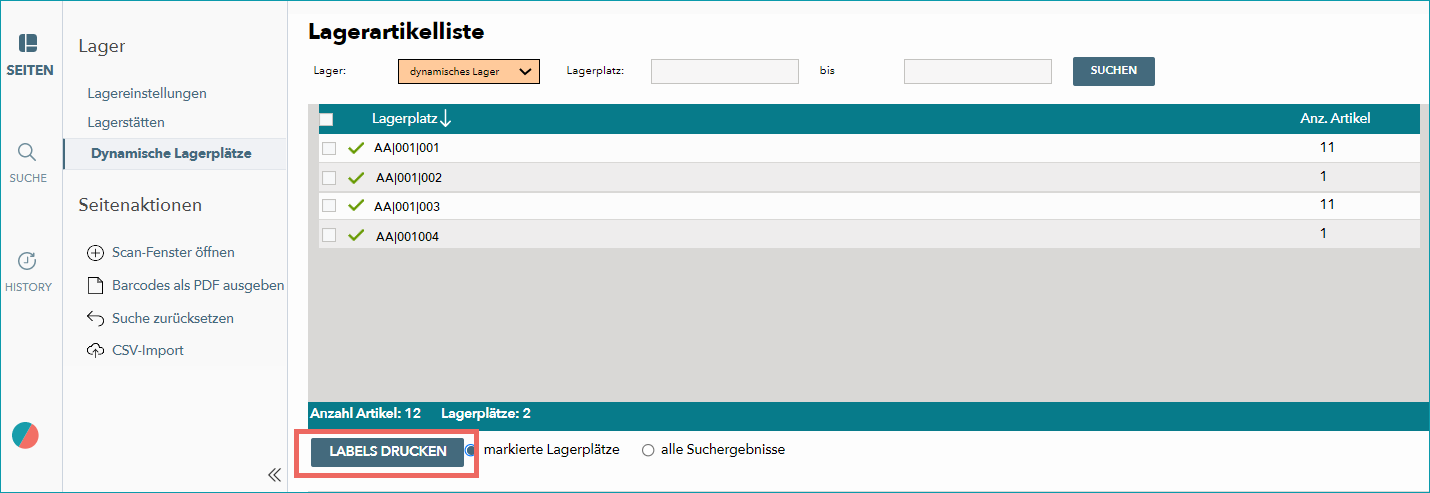Click back-arrow icon for Suche zurücksetzen

[96, 318]
